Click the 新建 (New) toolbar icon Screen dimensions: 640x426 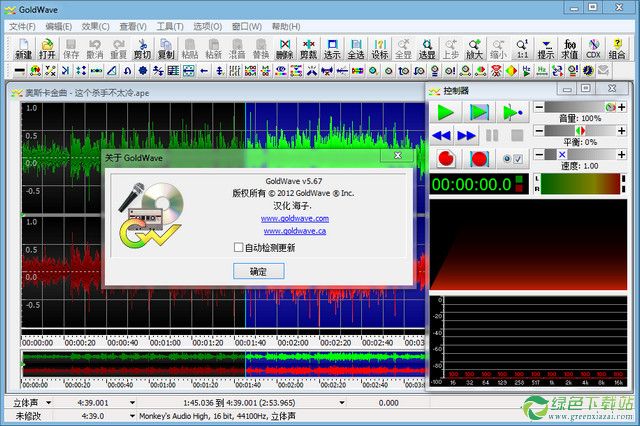tap(23, 49)
